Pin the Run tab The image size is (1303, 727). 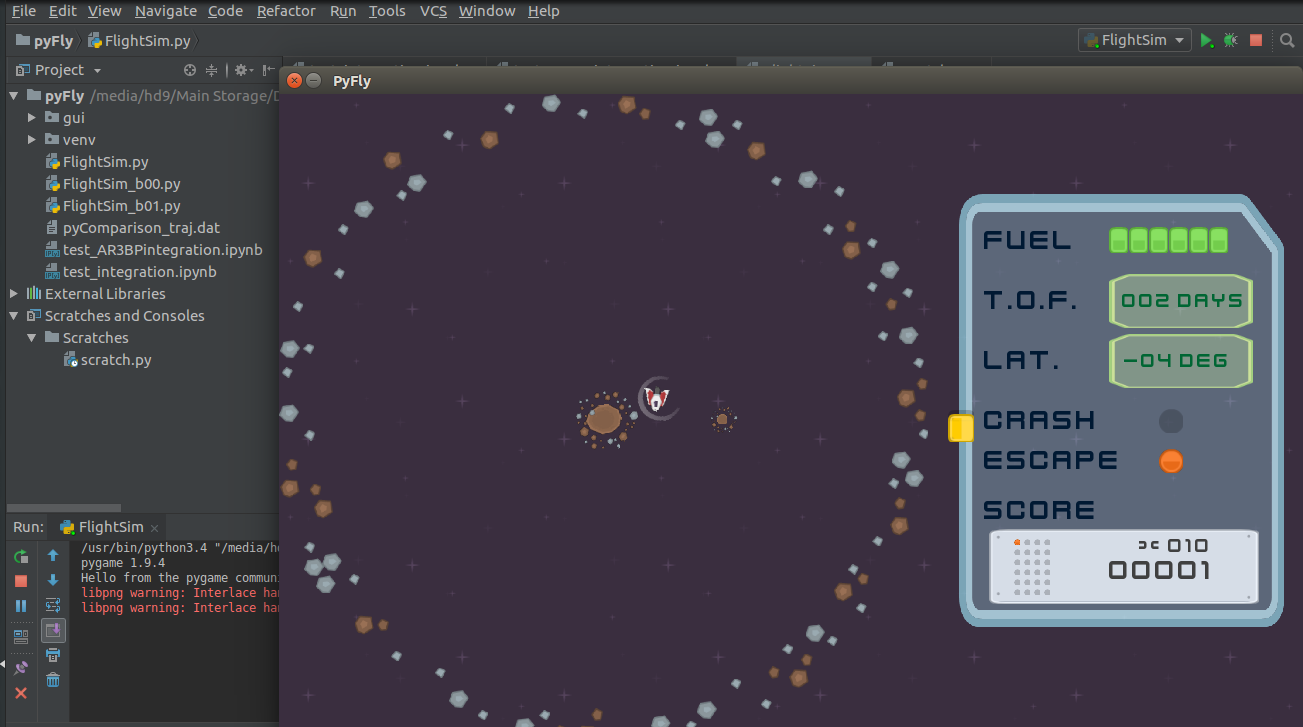(x=21, y=667)
